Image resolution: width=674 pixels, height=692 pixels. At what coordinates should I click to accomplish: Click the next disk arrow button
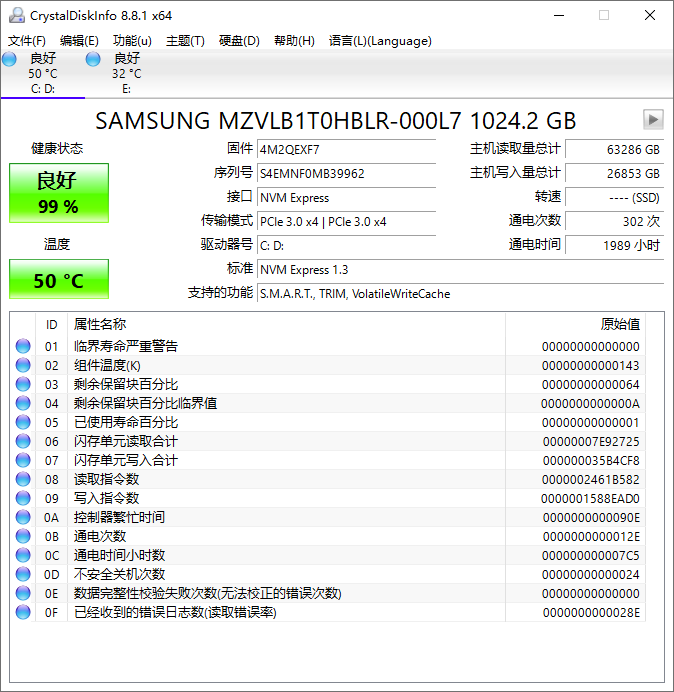click(x=653, y=120)
